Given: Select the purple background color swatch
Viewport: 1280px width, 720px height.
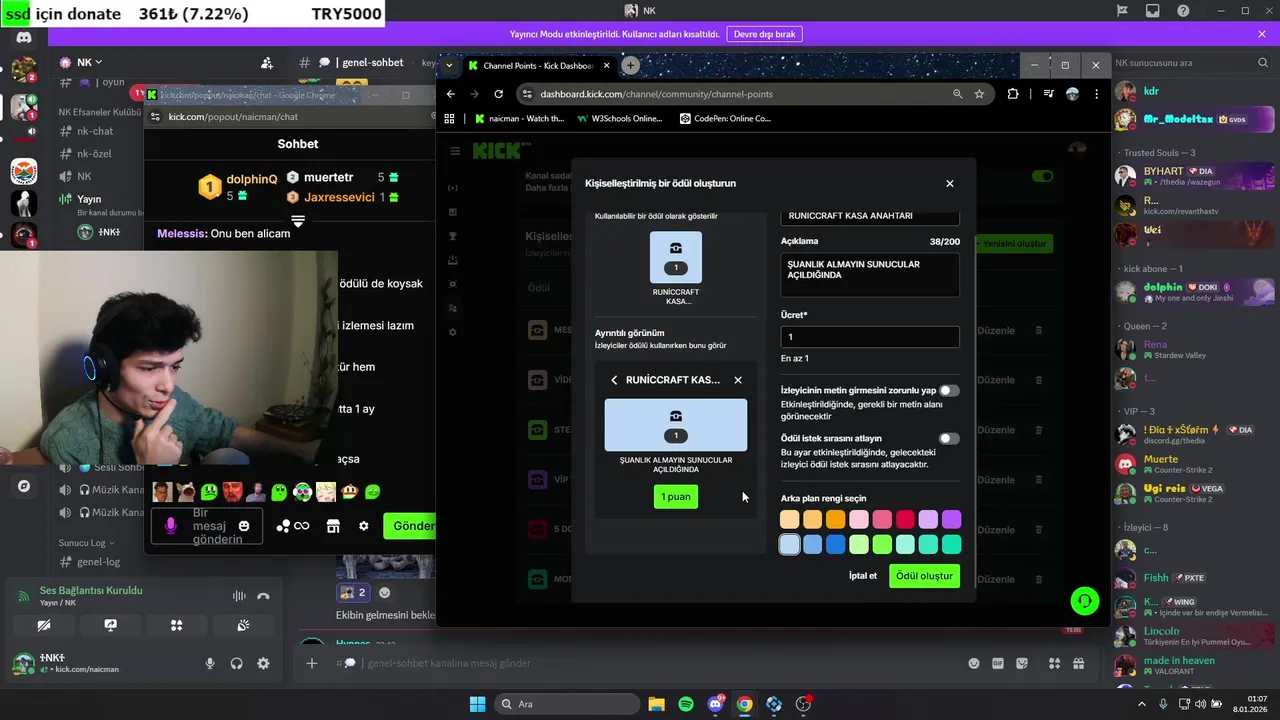Looking at the screenshot, I should pos(951,519).
